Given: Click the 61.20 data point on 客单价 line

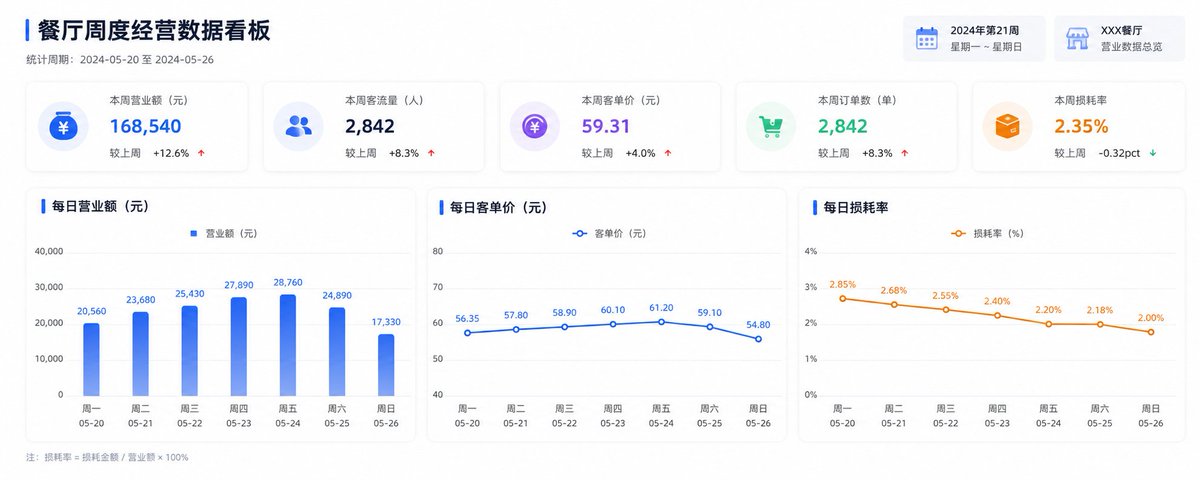Looking at the screenshot, I should tap(661, 322).
